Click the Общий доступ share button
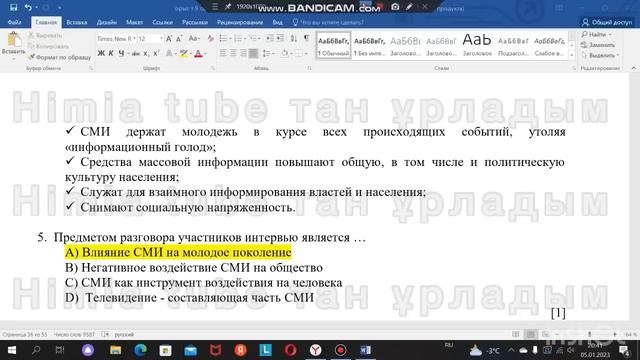Screen dimensions: 640x360 click(x=607, y=22)
